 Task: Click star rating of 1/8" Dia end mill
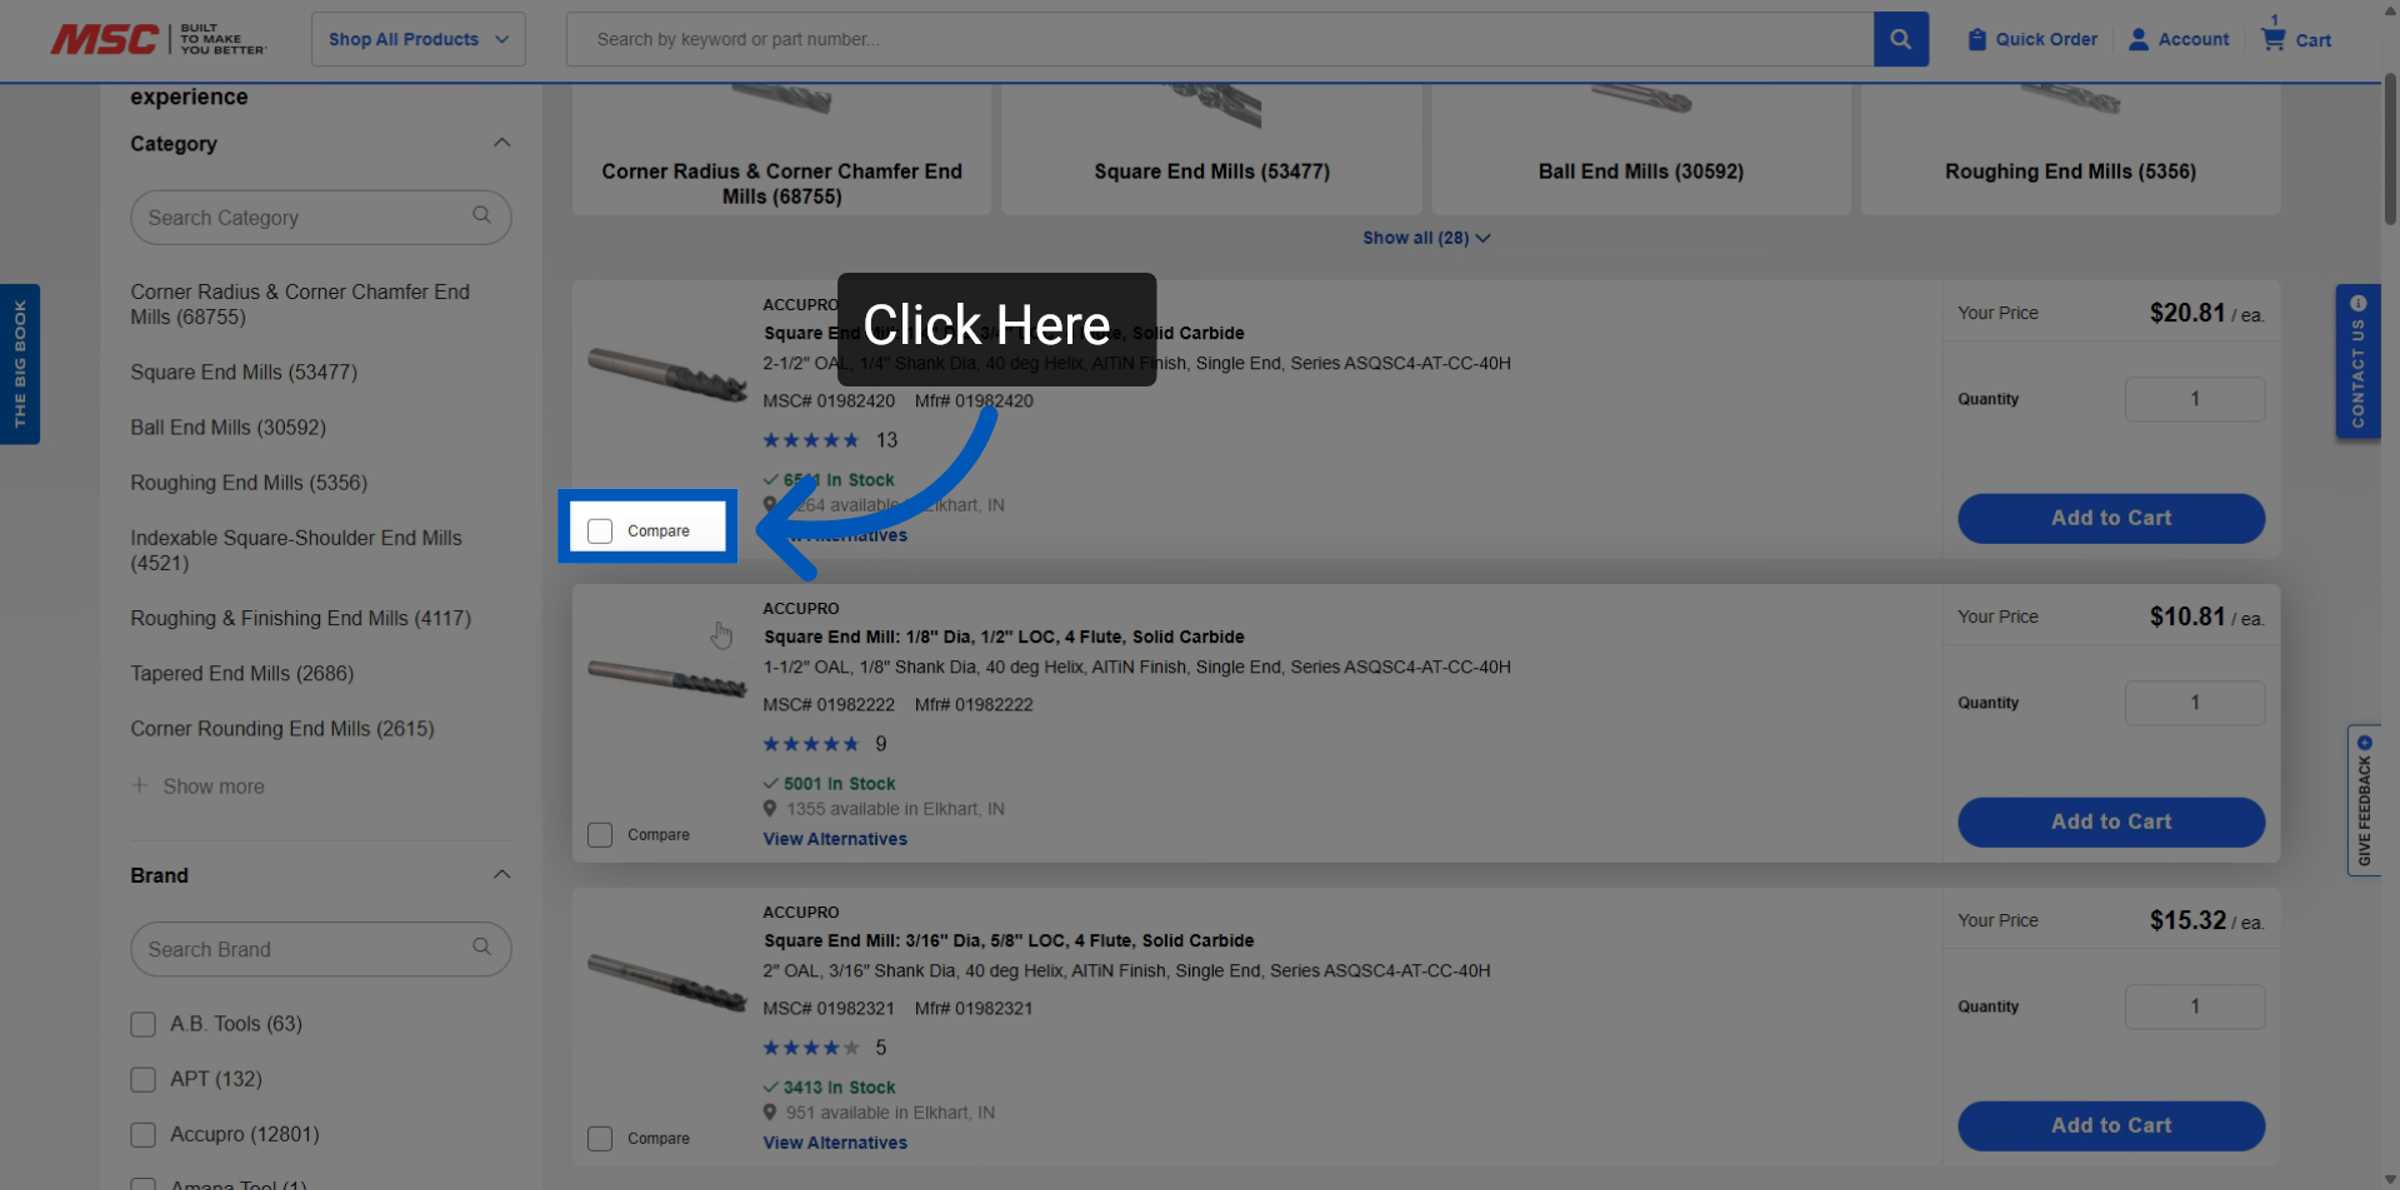point(811,744)
